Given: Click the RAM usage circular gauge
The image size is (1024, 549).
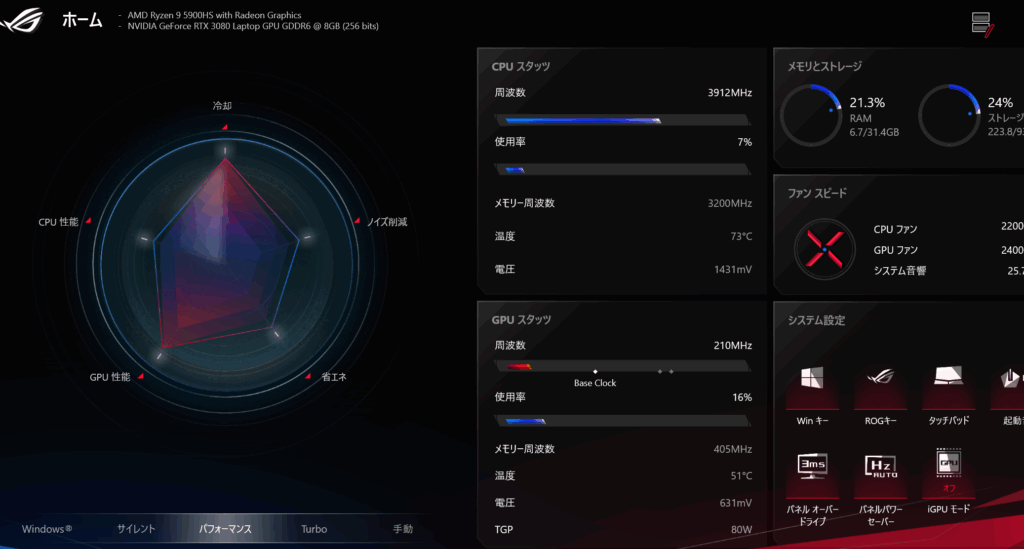Looking at the screenshot, I should coord(810,114).
